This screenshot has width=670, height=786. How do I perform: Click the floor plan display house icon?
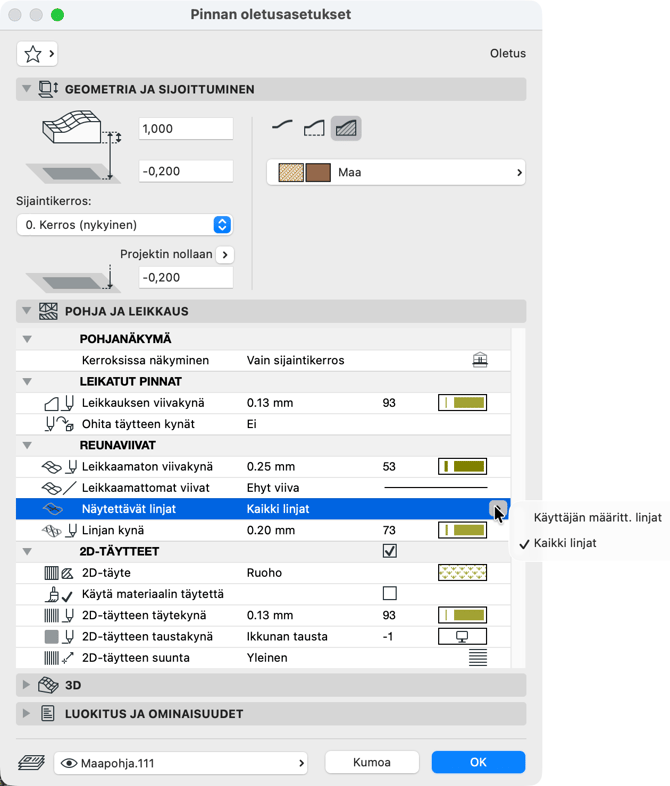pyautogui.click(x=480, y=360)
